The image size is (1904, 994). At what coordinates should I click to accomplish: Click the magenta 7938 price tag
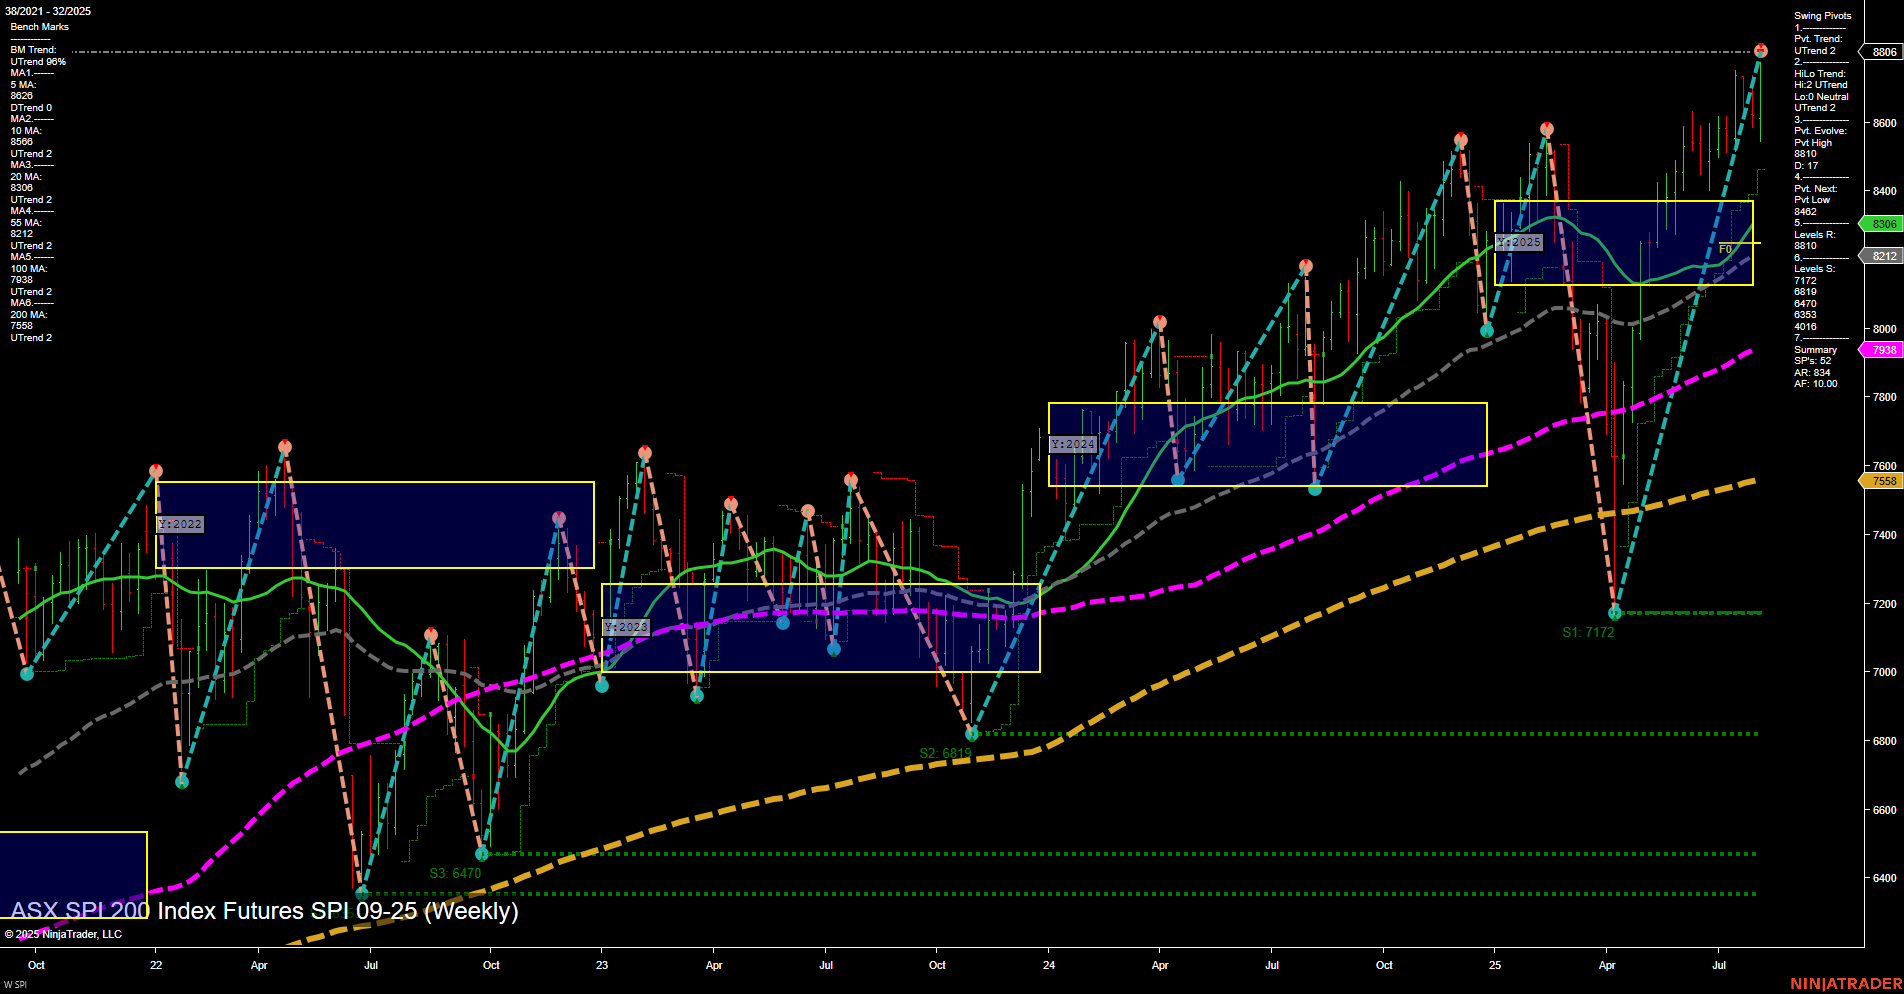tap(1882, 349)
